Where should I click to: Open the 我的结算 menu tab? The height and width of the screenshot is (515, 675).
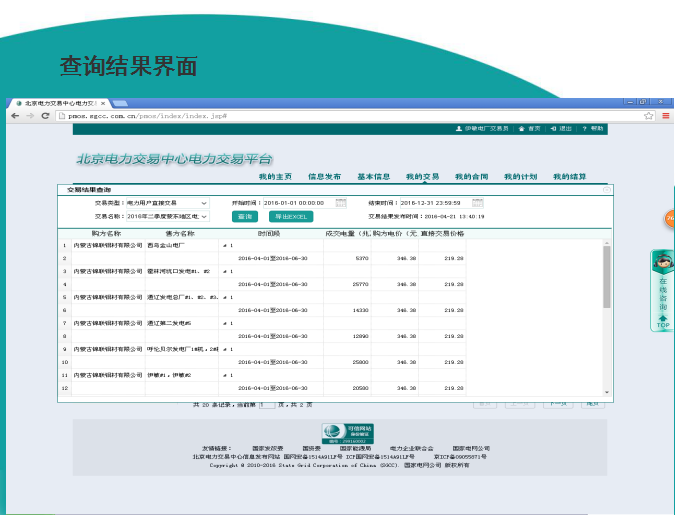point(570,176)
